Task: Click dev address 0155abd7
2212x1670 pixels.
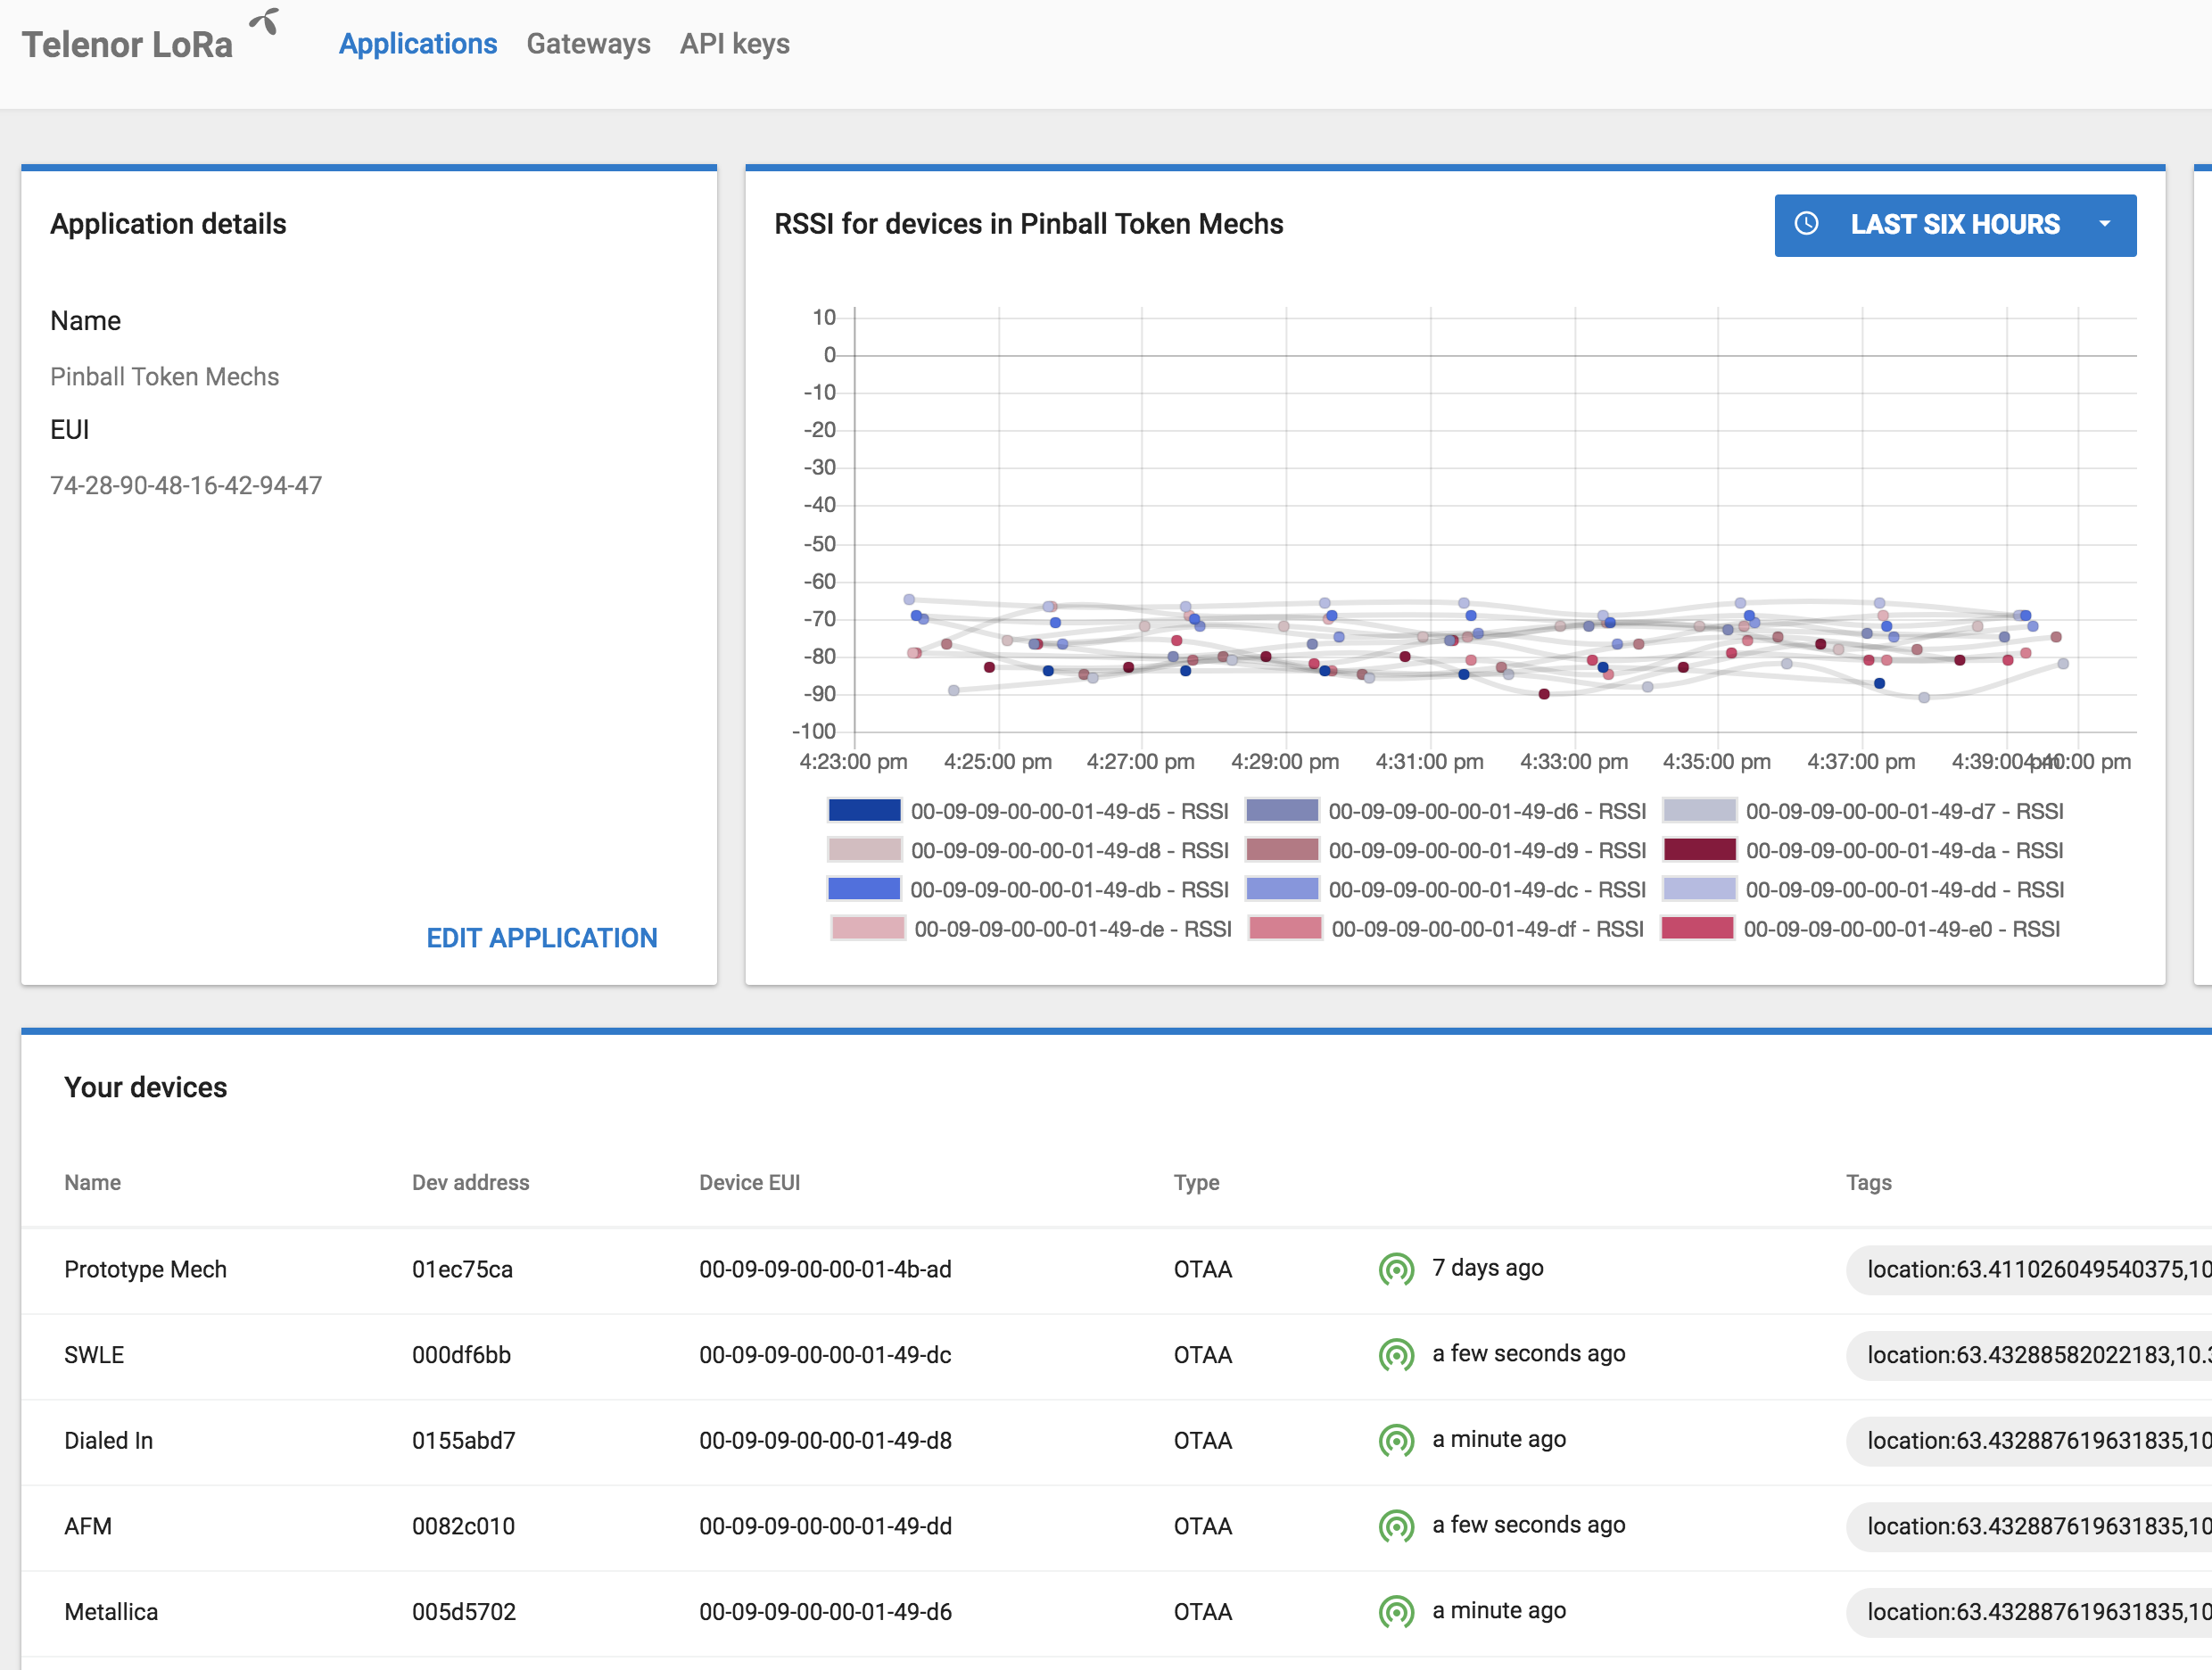Action: tap(464, 1441)
